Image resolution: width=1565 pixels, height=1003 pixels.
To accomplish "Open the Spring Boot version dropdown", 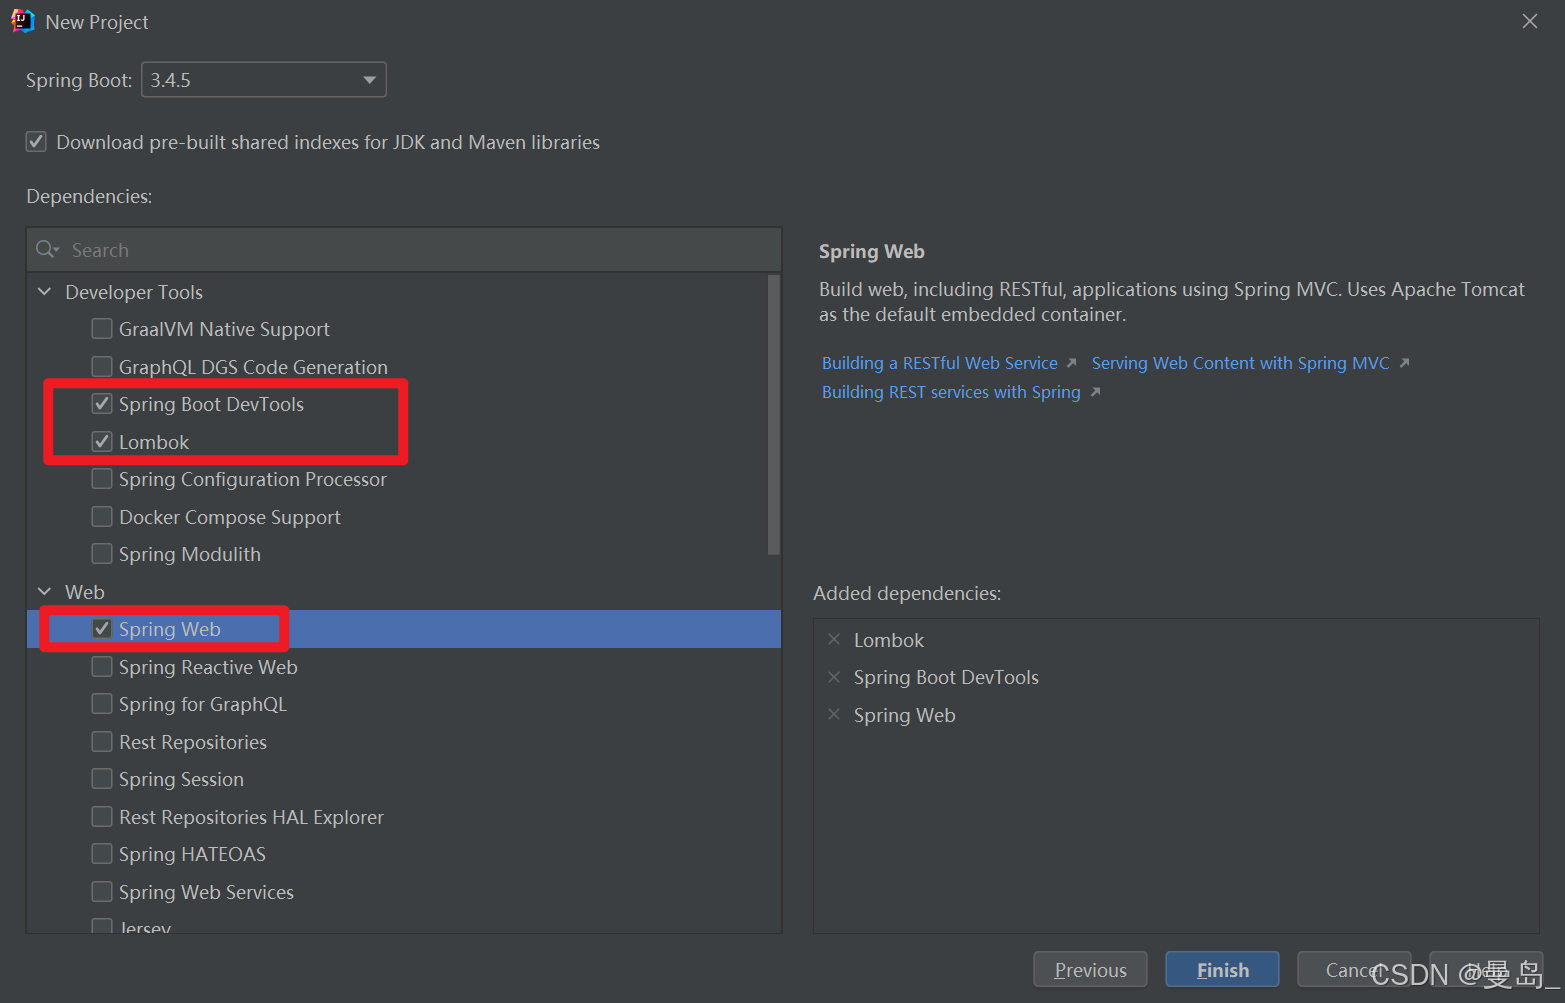I will coord(264,80).
